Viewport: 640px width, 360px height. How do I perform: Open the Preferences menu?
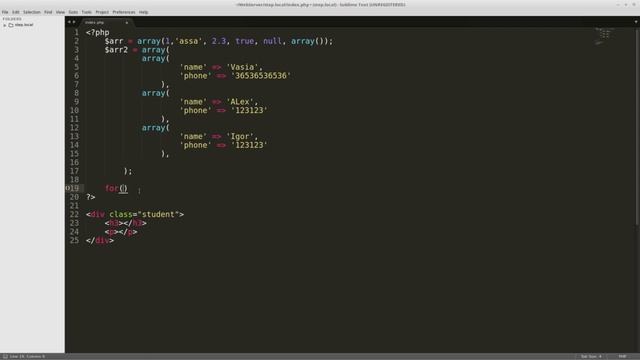pyautogui.click(x=124, y=12)
